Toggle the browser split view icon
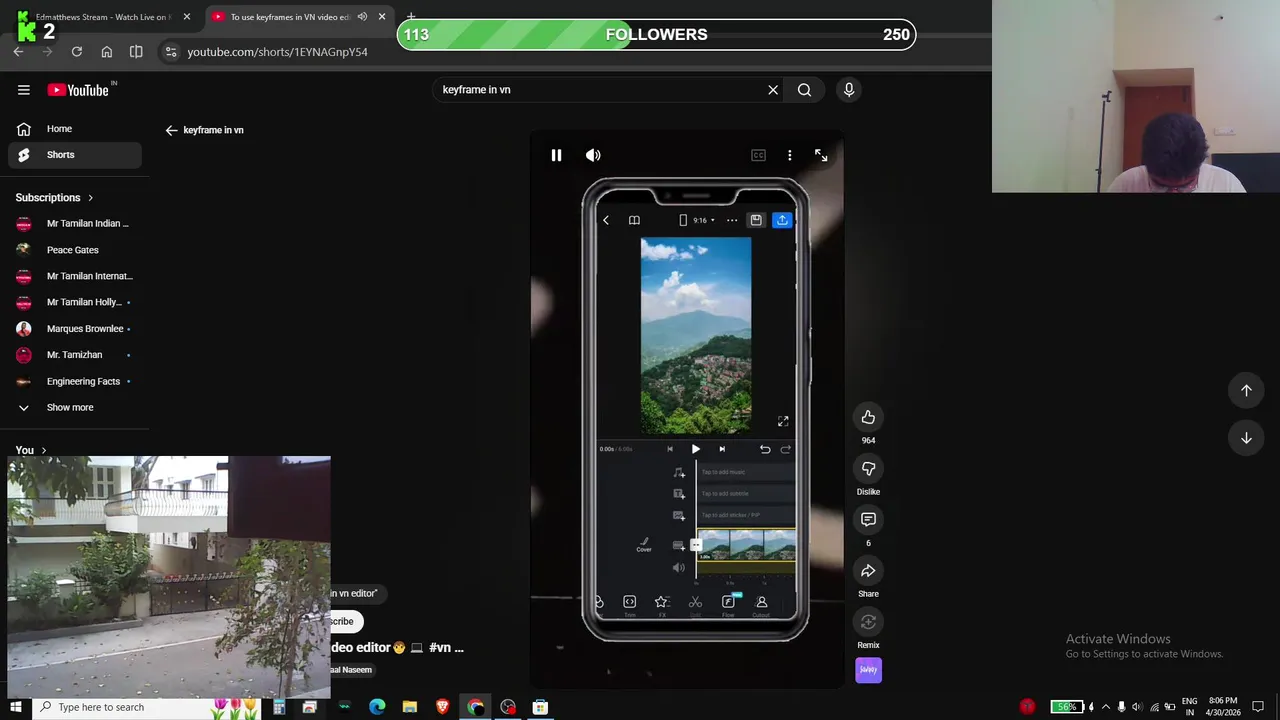1280x720 pixels. click(x=136, y=52)
